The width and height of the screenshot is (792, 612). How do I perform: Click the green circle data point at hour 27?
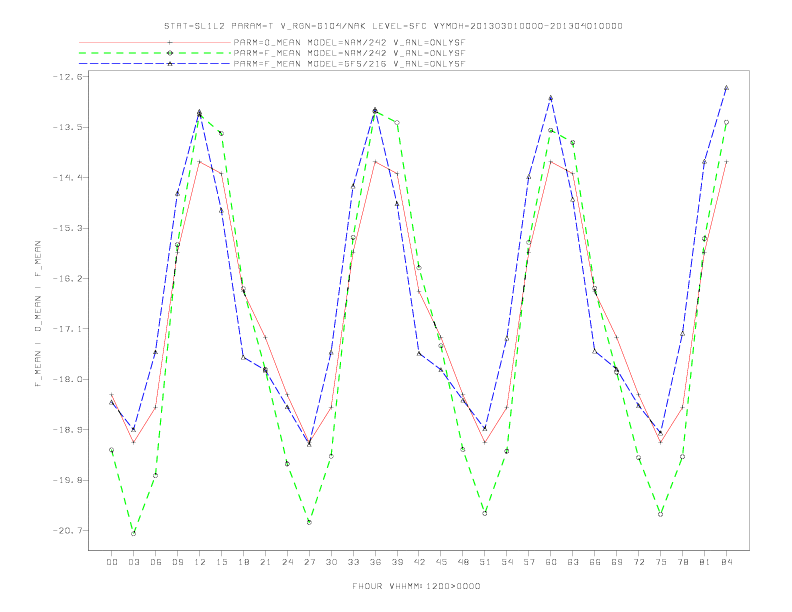(309, 522)
